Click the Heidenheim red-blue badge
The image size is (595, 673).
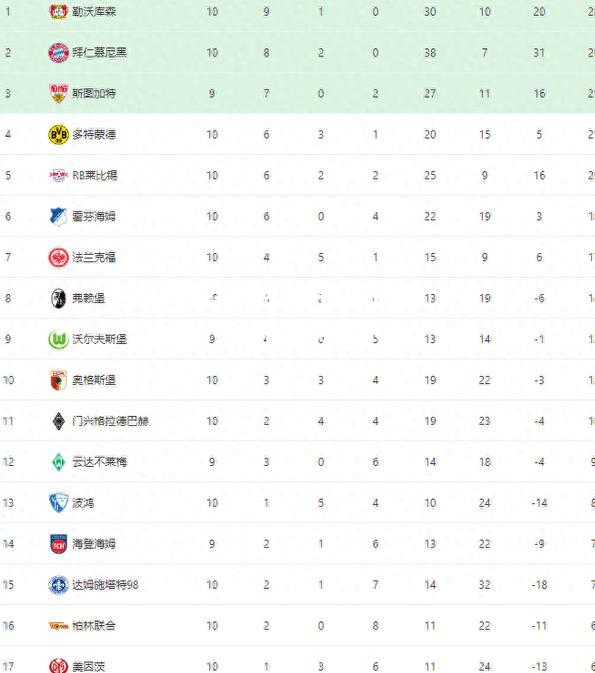tap(58, 544)
